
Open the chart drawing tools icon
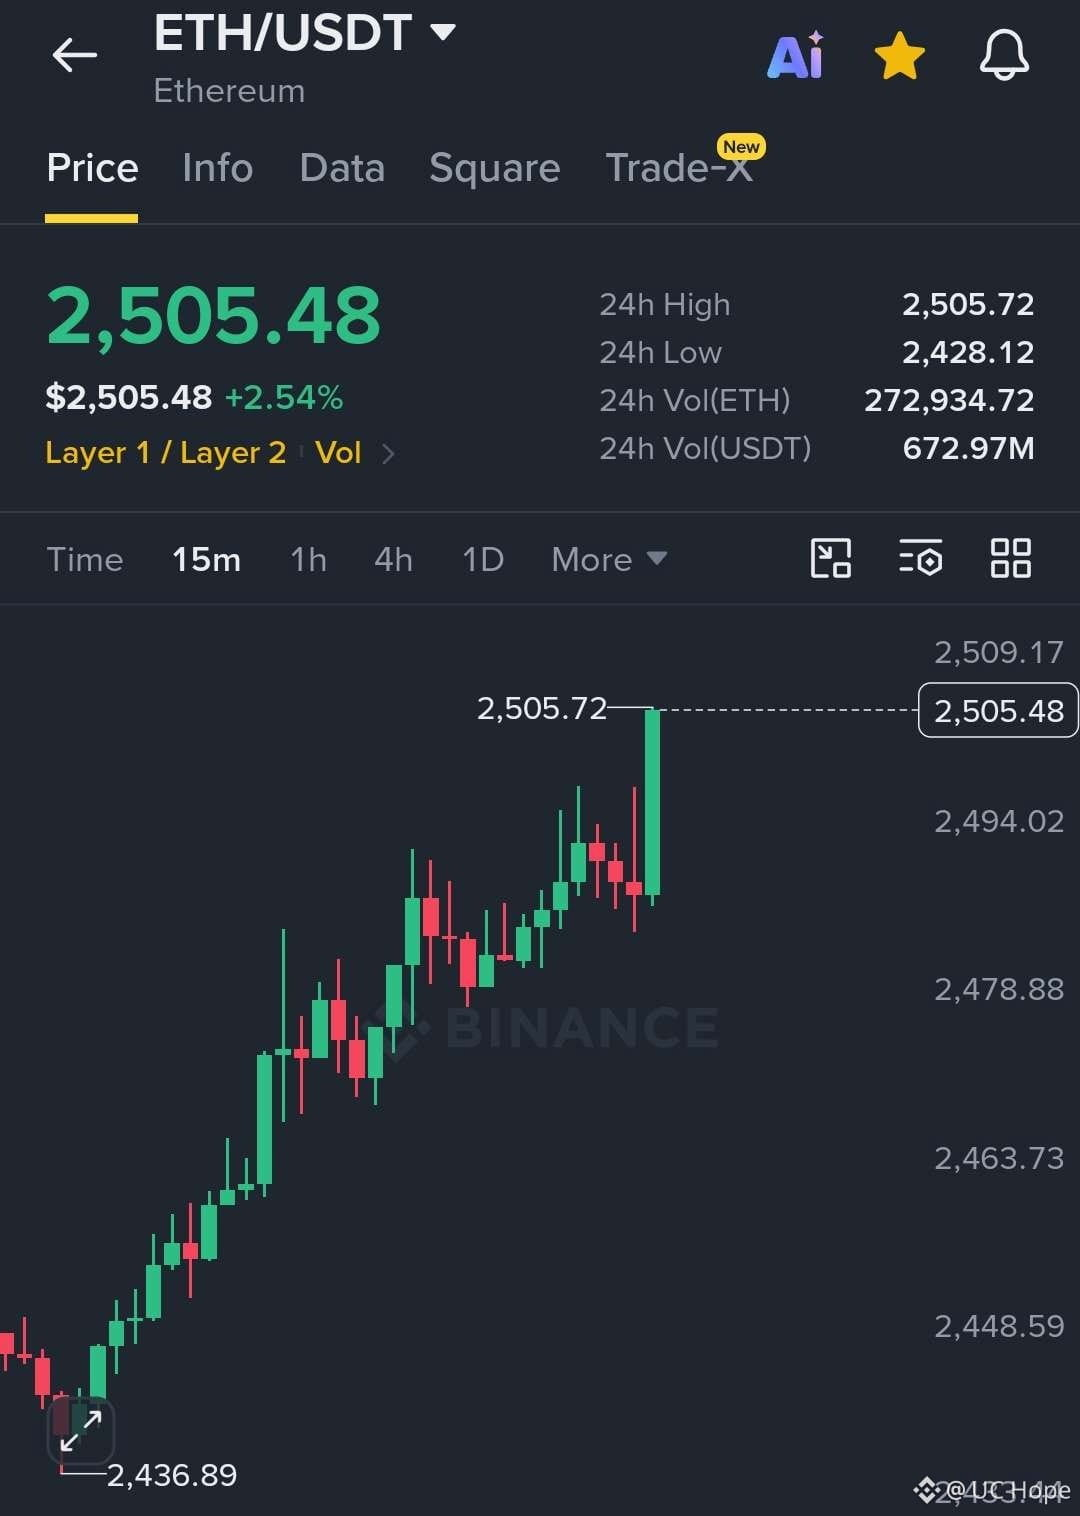830,558
